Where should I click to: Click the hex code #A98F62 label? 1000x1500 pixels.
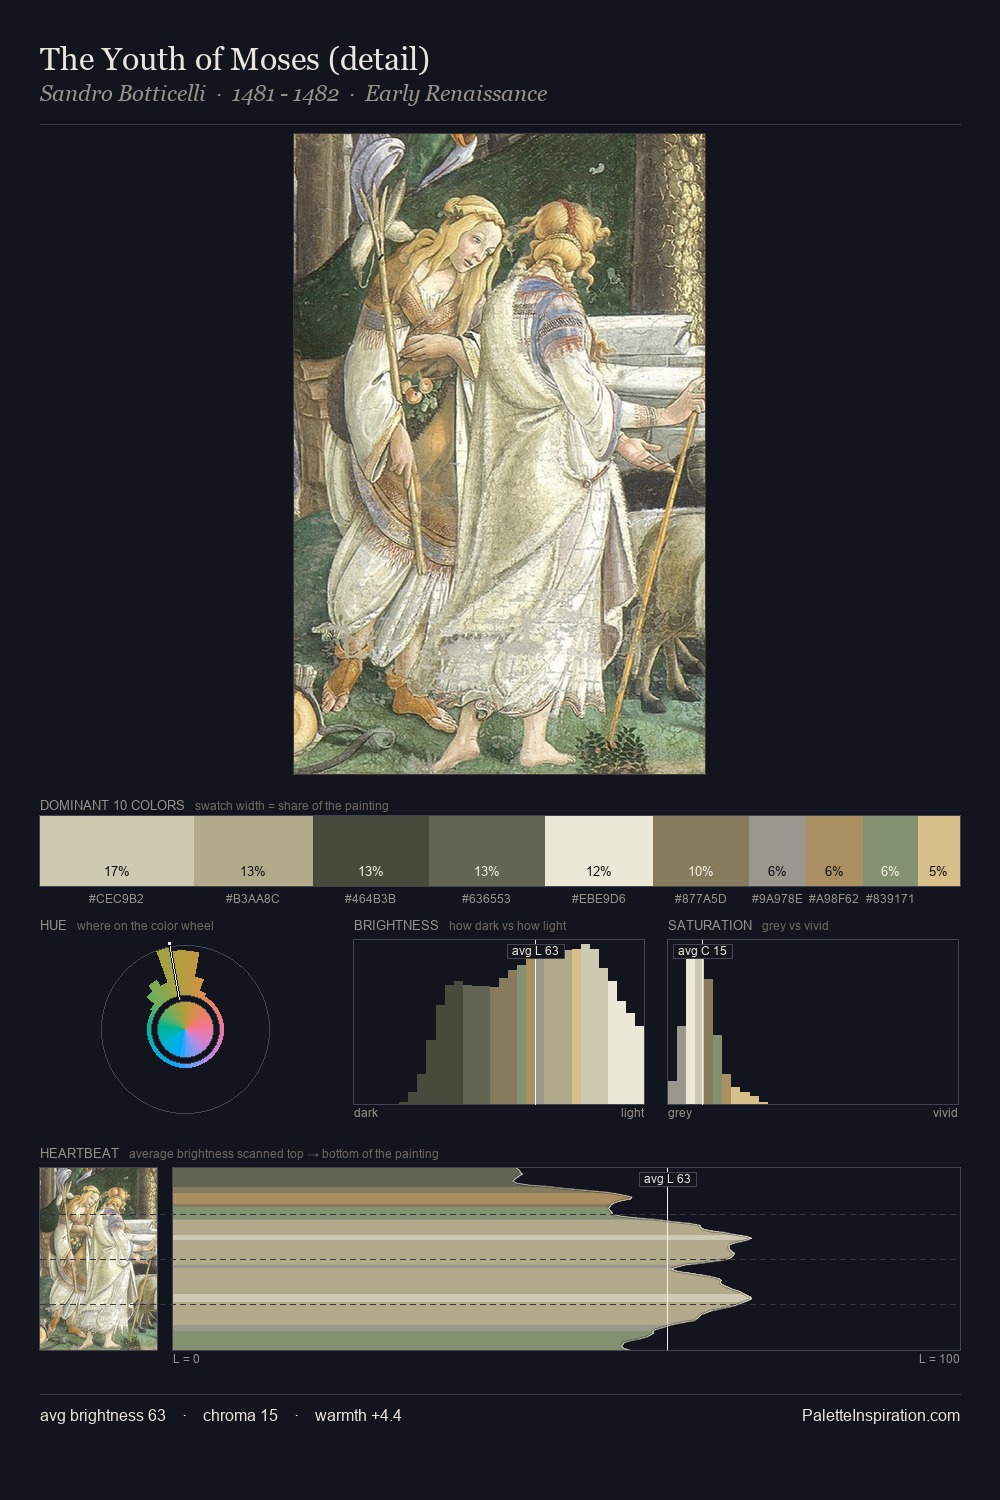pos(834,898)
